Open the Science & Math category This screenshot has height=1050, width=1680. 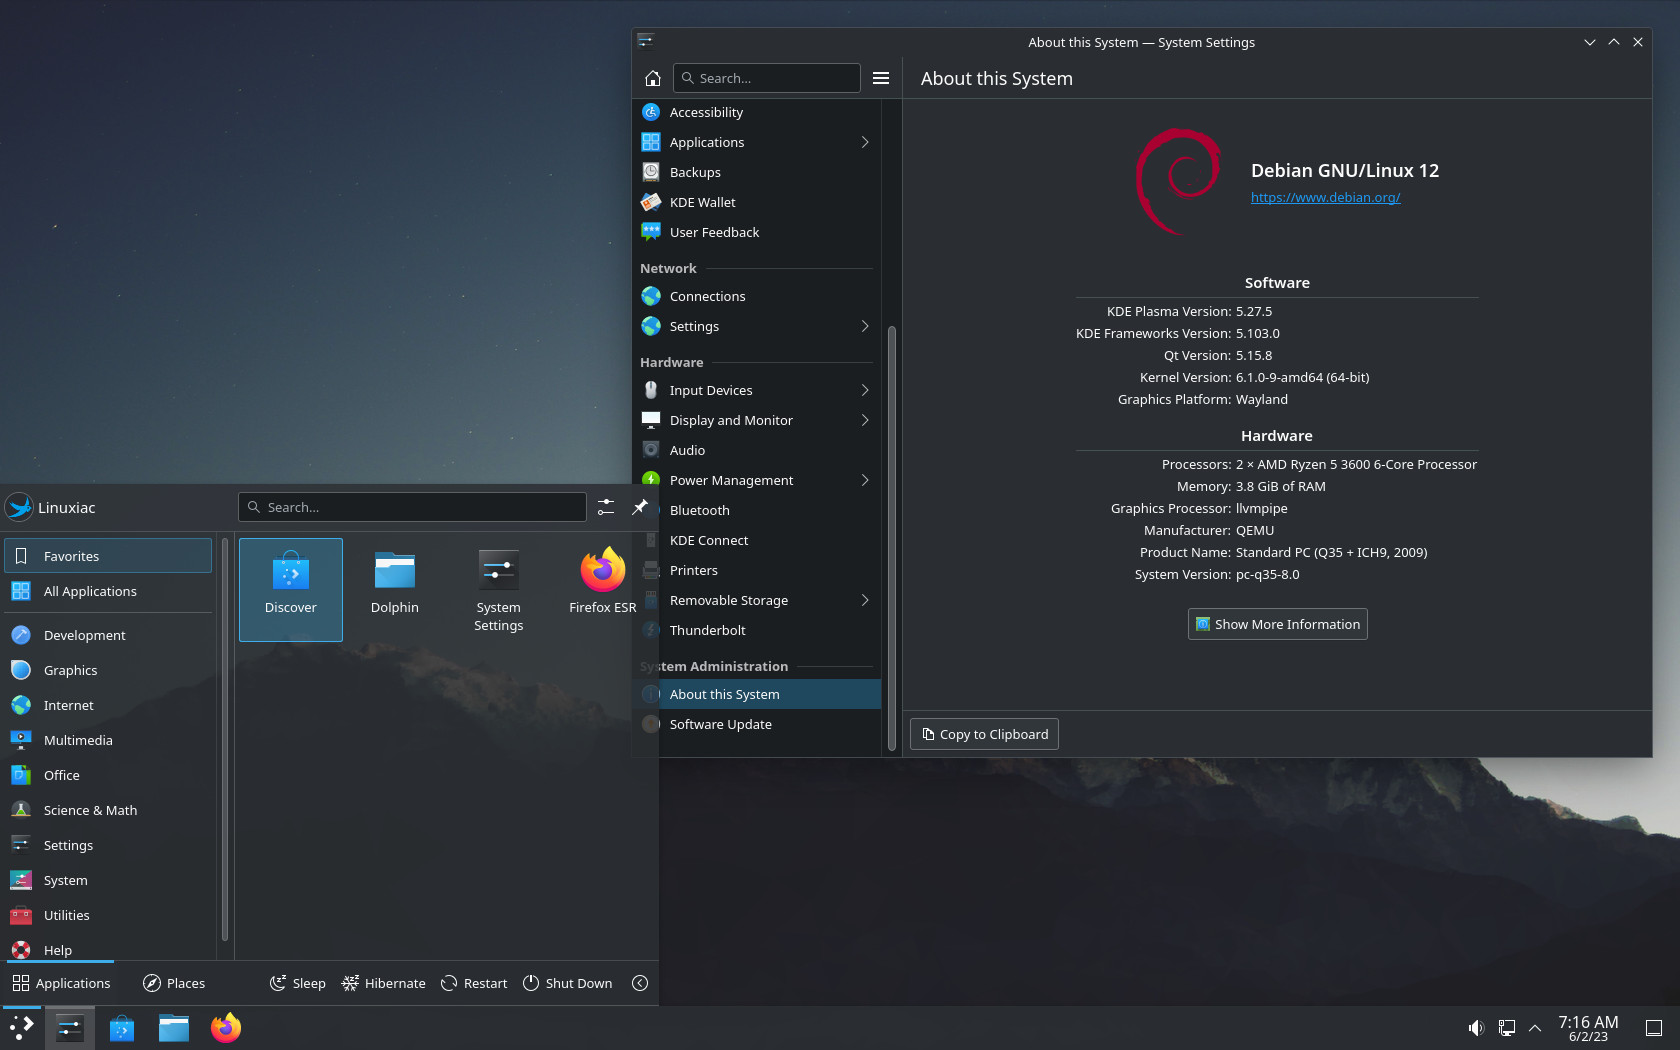(x=108, y=810)
